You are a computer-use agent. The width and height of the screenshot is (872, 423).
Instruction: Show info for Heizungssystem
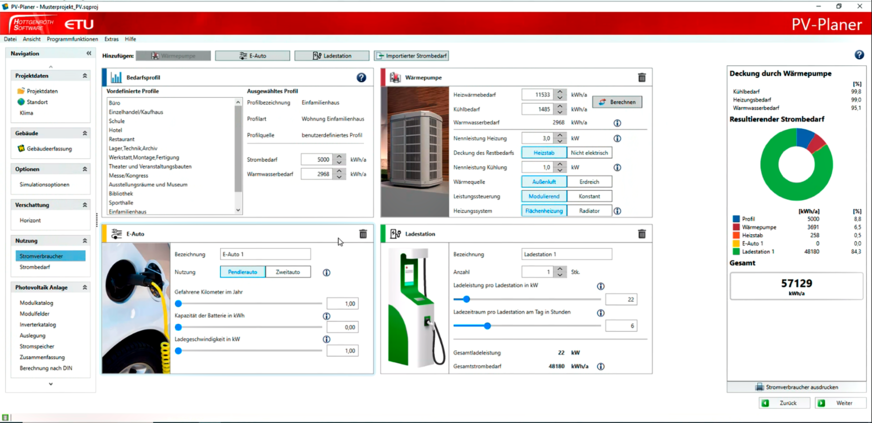click(617, 211)
